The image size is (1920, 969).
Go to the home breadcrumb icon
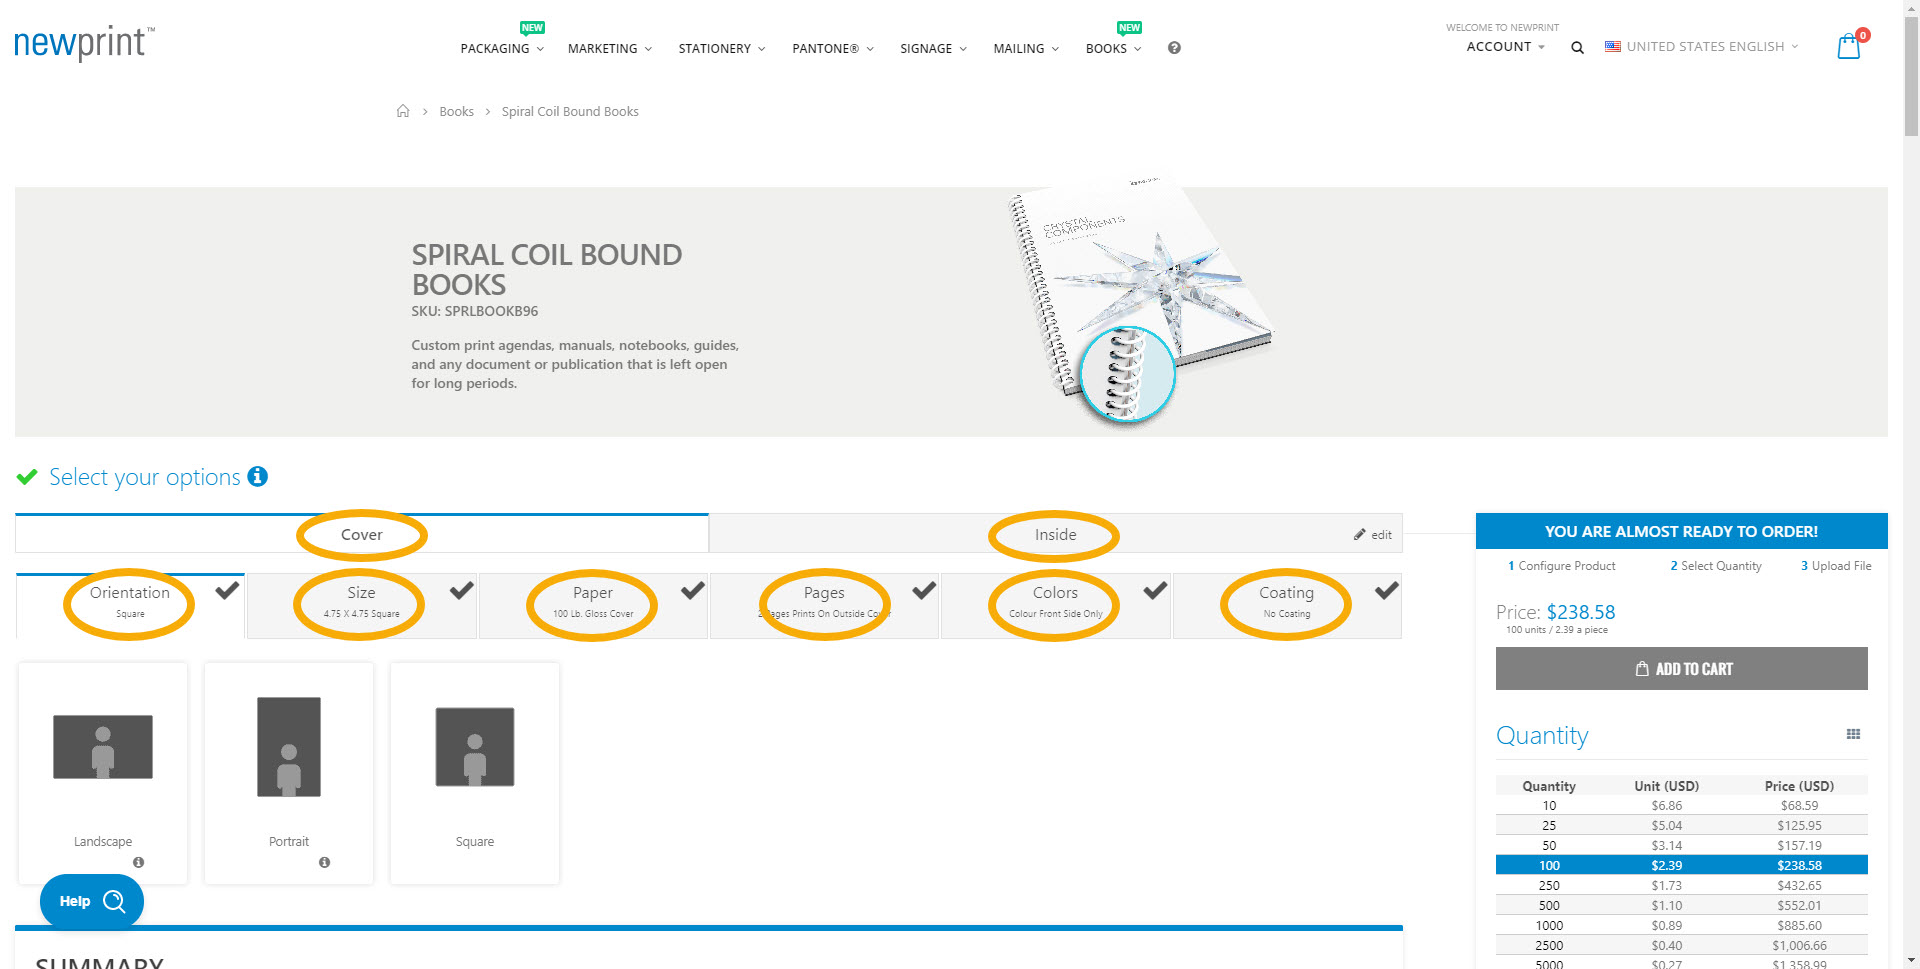(403, 111)
